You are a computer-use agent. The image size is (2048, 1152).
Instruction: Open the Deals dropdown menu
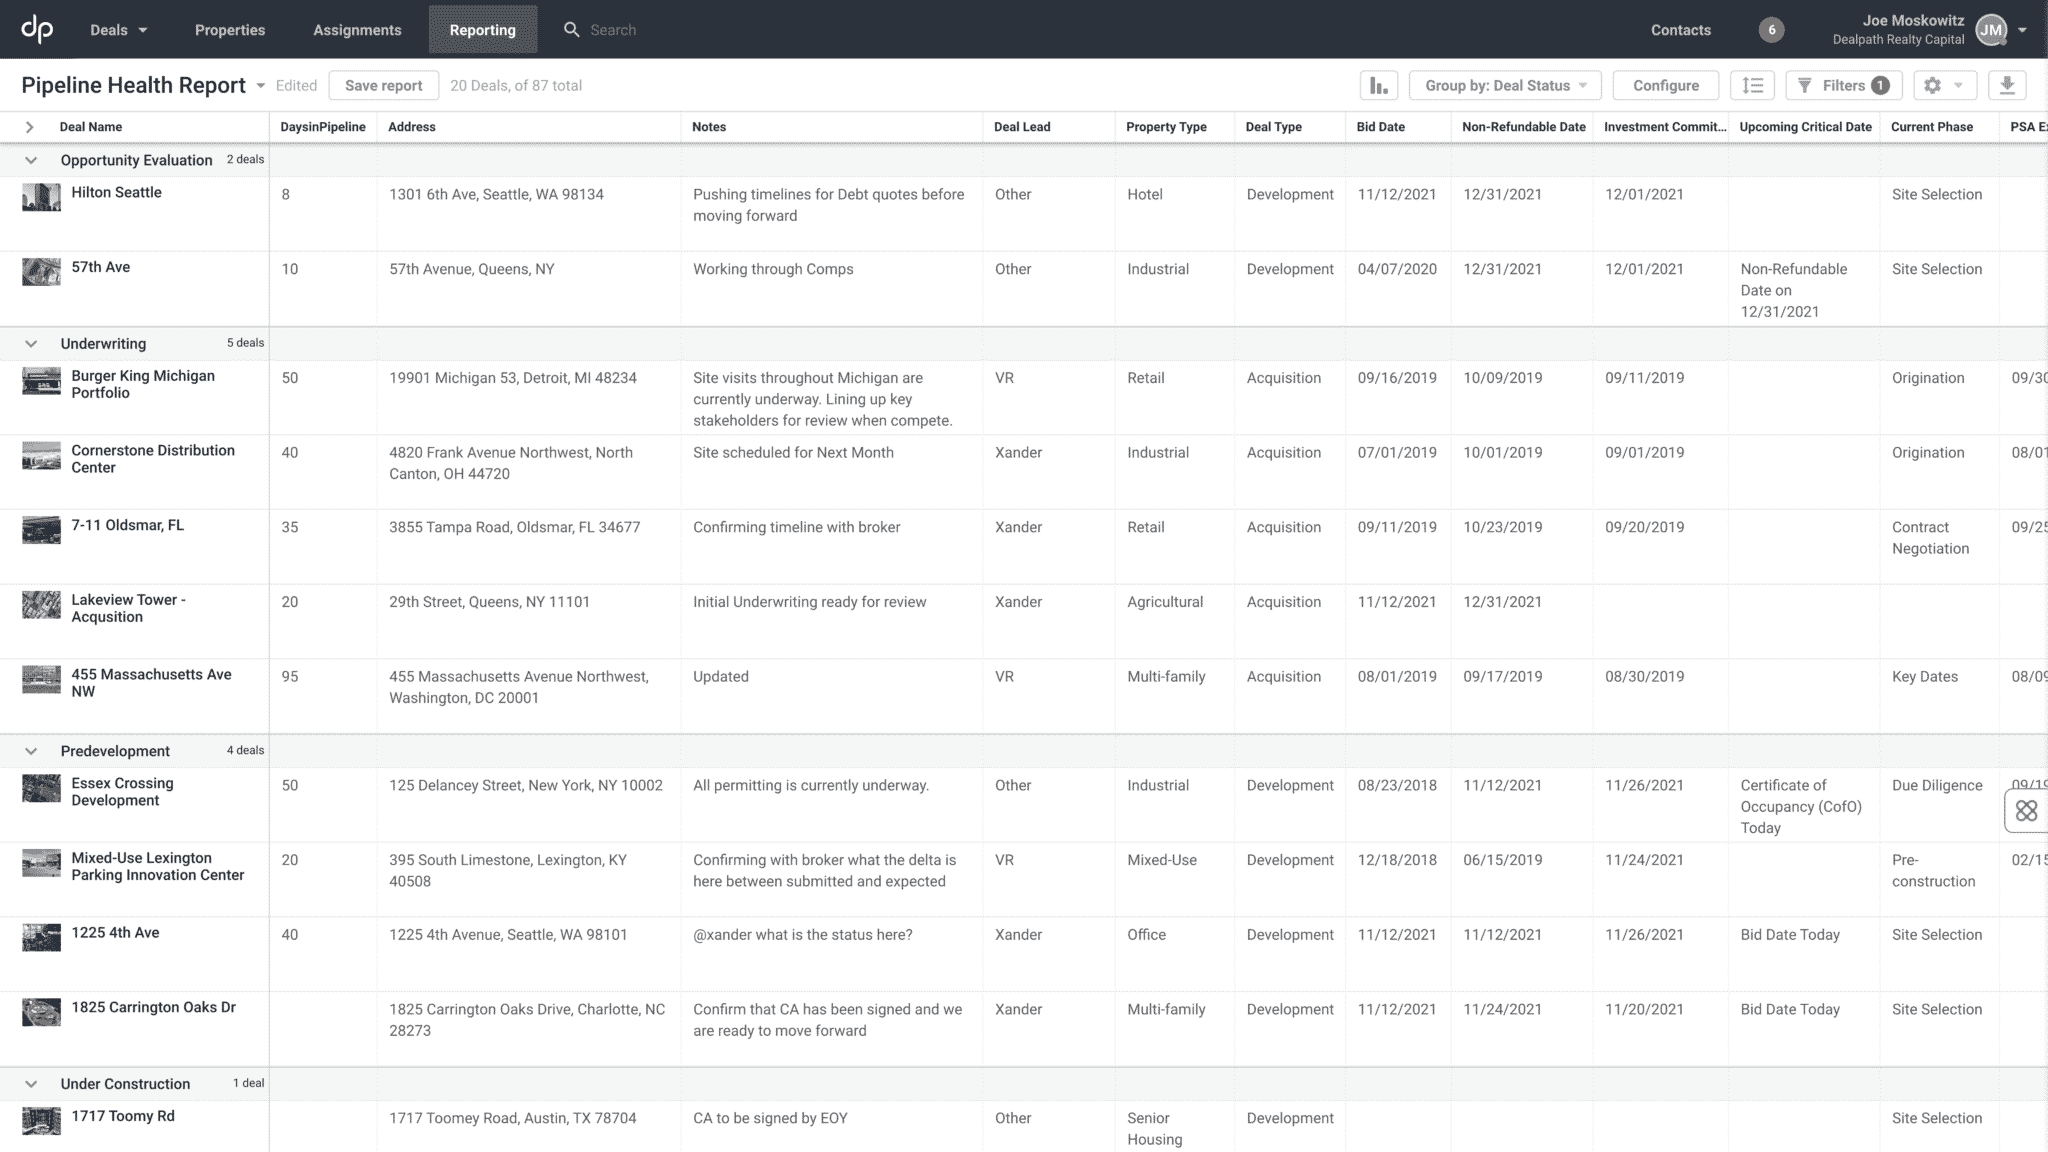(x=117, y=29)
